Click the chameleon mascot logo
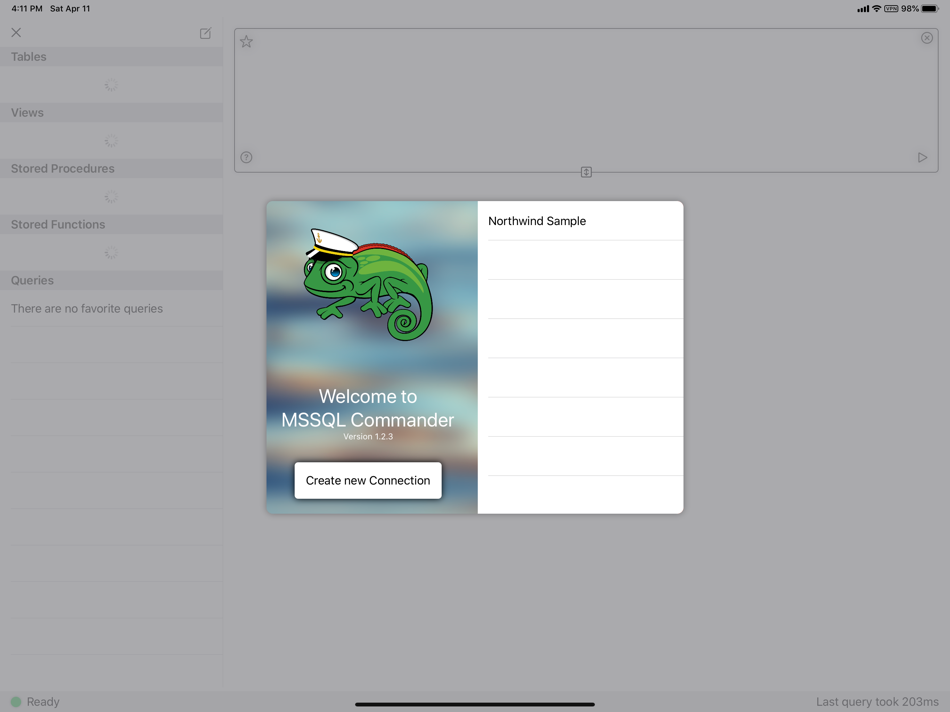This screenshot has width=950, height=712. (368, 284)
